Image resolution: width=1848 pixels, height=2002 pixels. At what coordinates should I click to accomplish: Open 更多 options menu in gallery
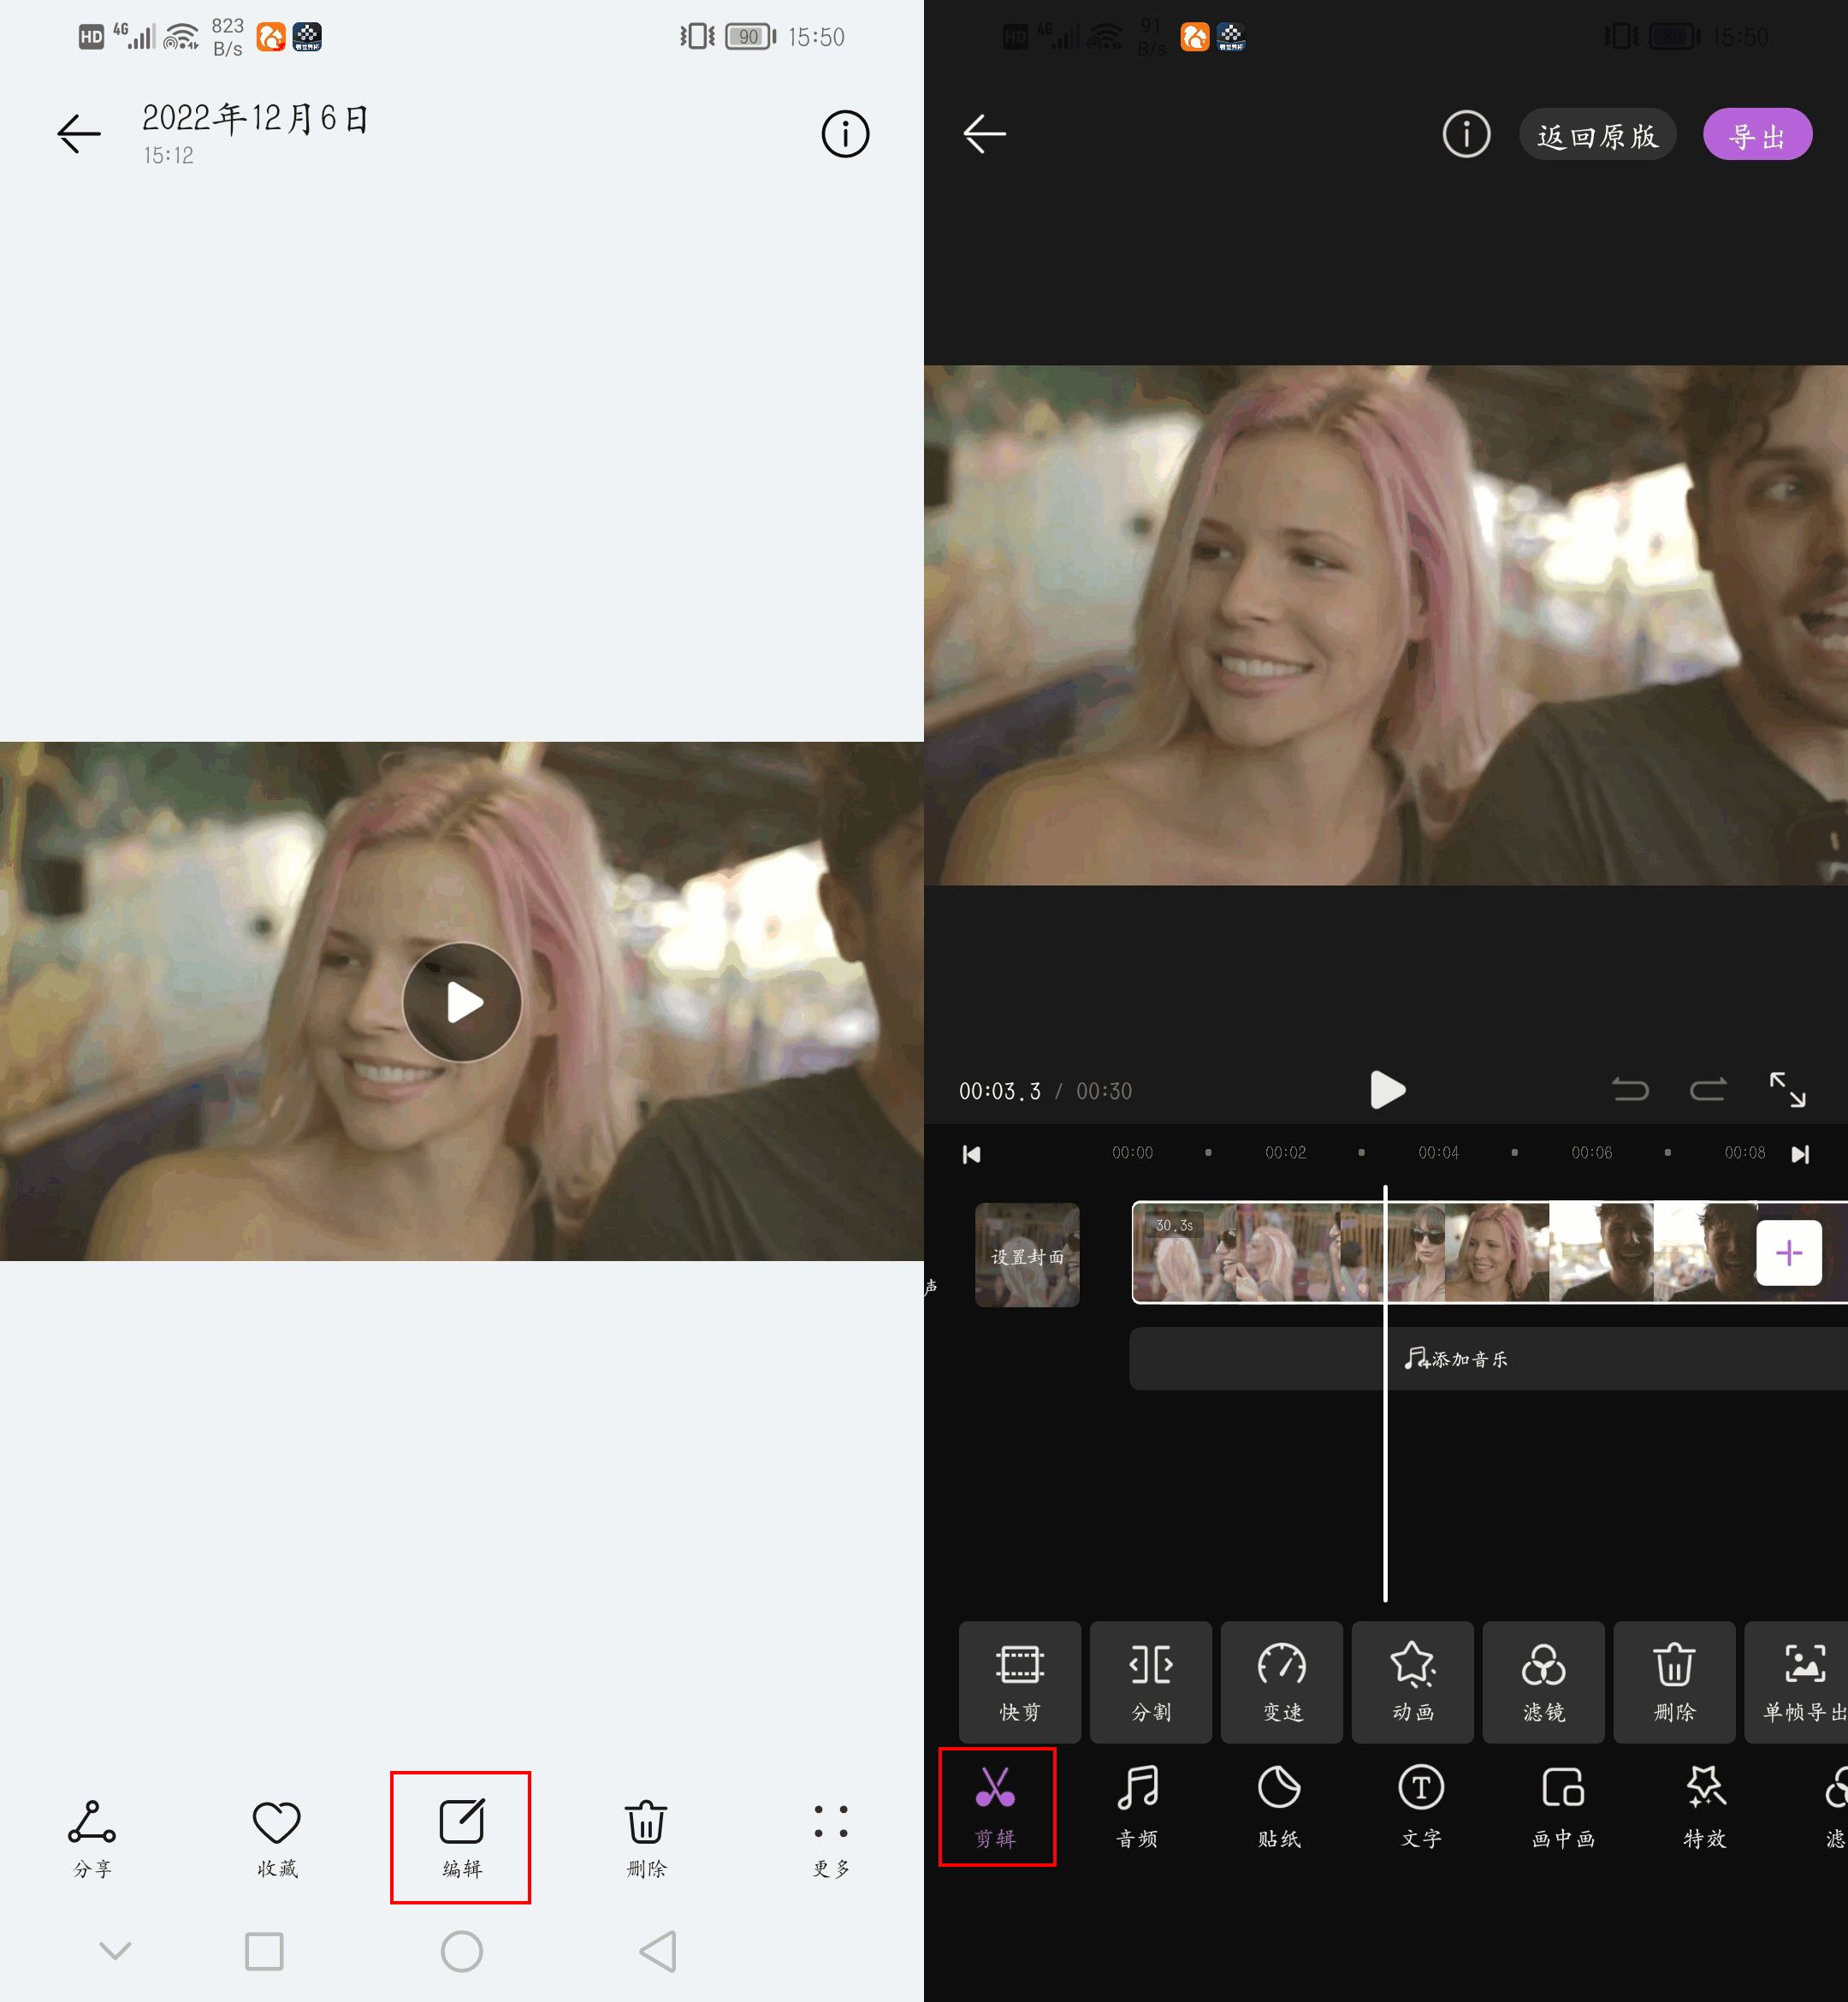point(831,1836)
